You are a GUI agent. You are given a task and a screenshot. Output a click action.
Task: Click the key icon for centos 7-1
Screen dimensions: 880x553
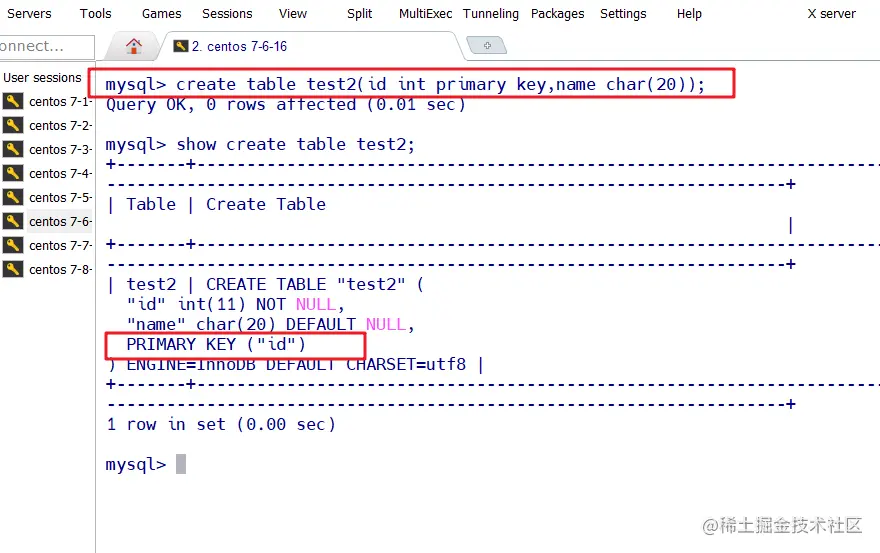13,102
